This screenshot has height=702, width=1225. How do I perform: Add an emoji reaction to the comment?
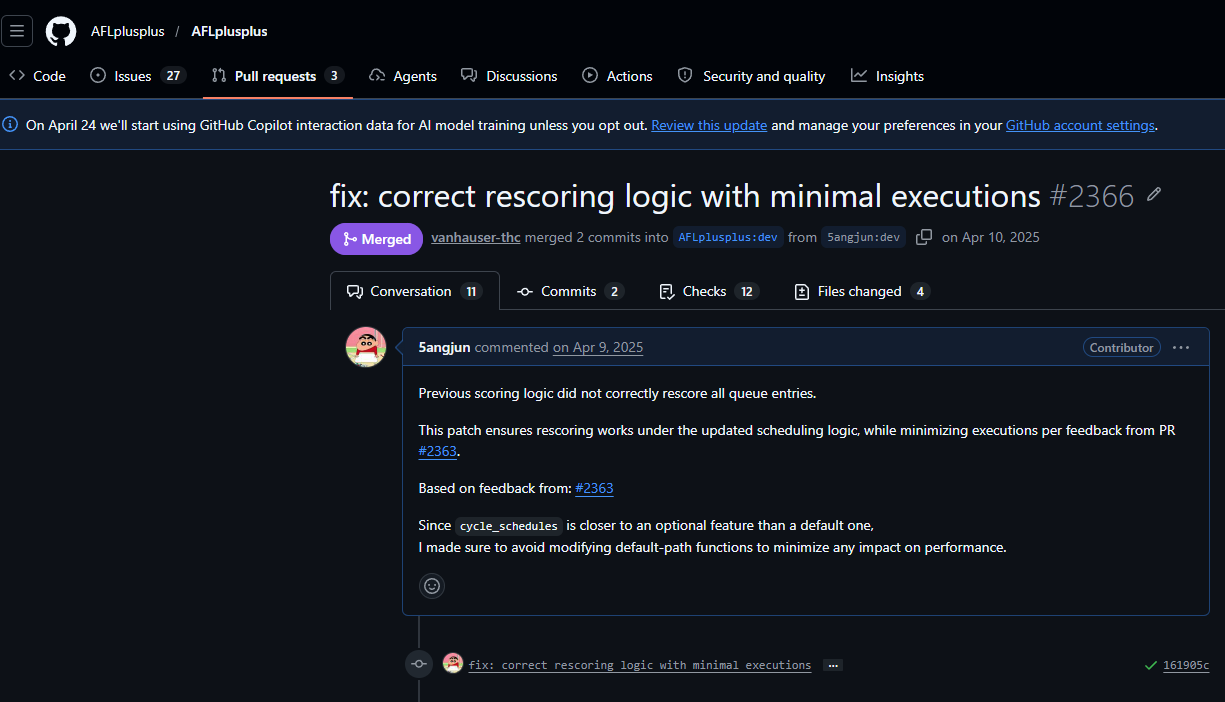pos(432,586)
